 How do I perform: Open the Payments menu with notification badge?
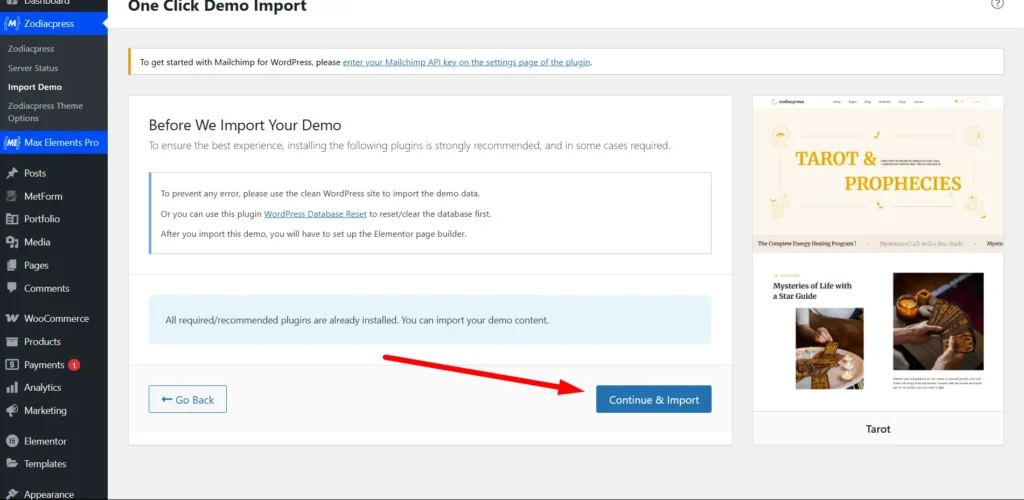[45, 365]
